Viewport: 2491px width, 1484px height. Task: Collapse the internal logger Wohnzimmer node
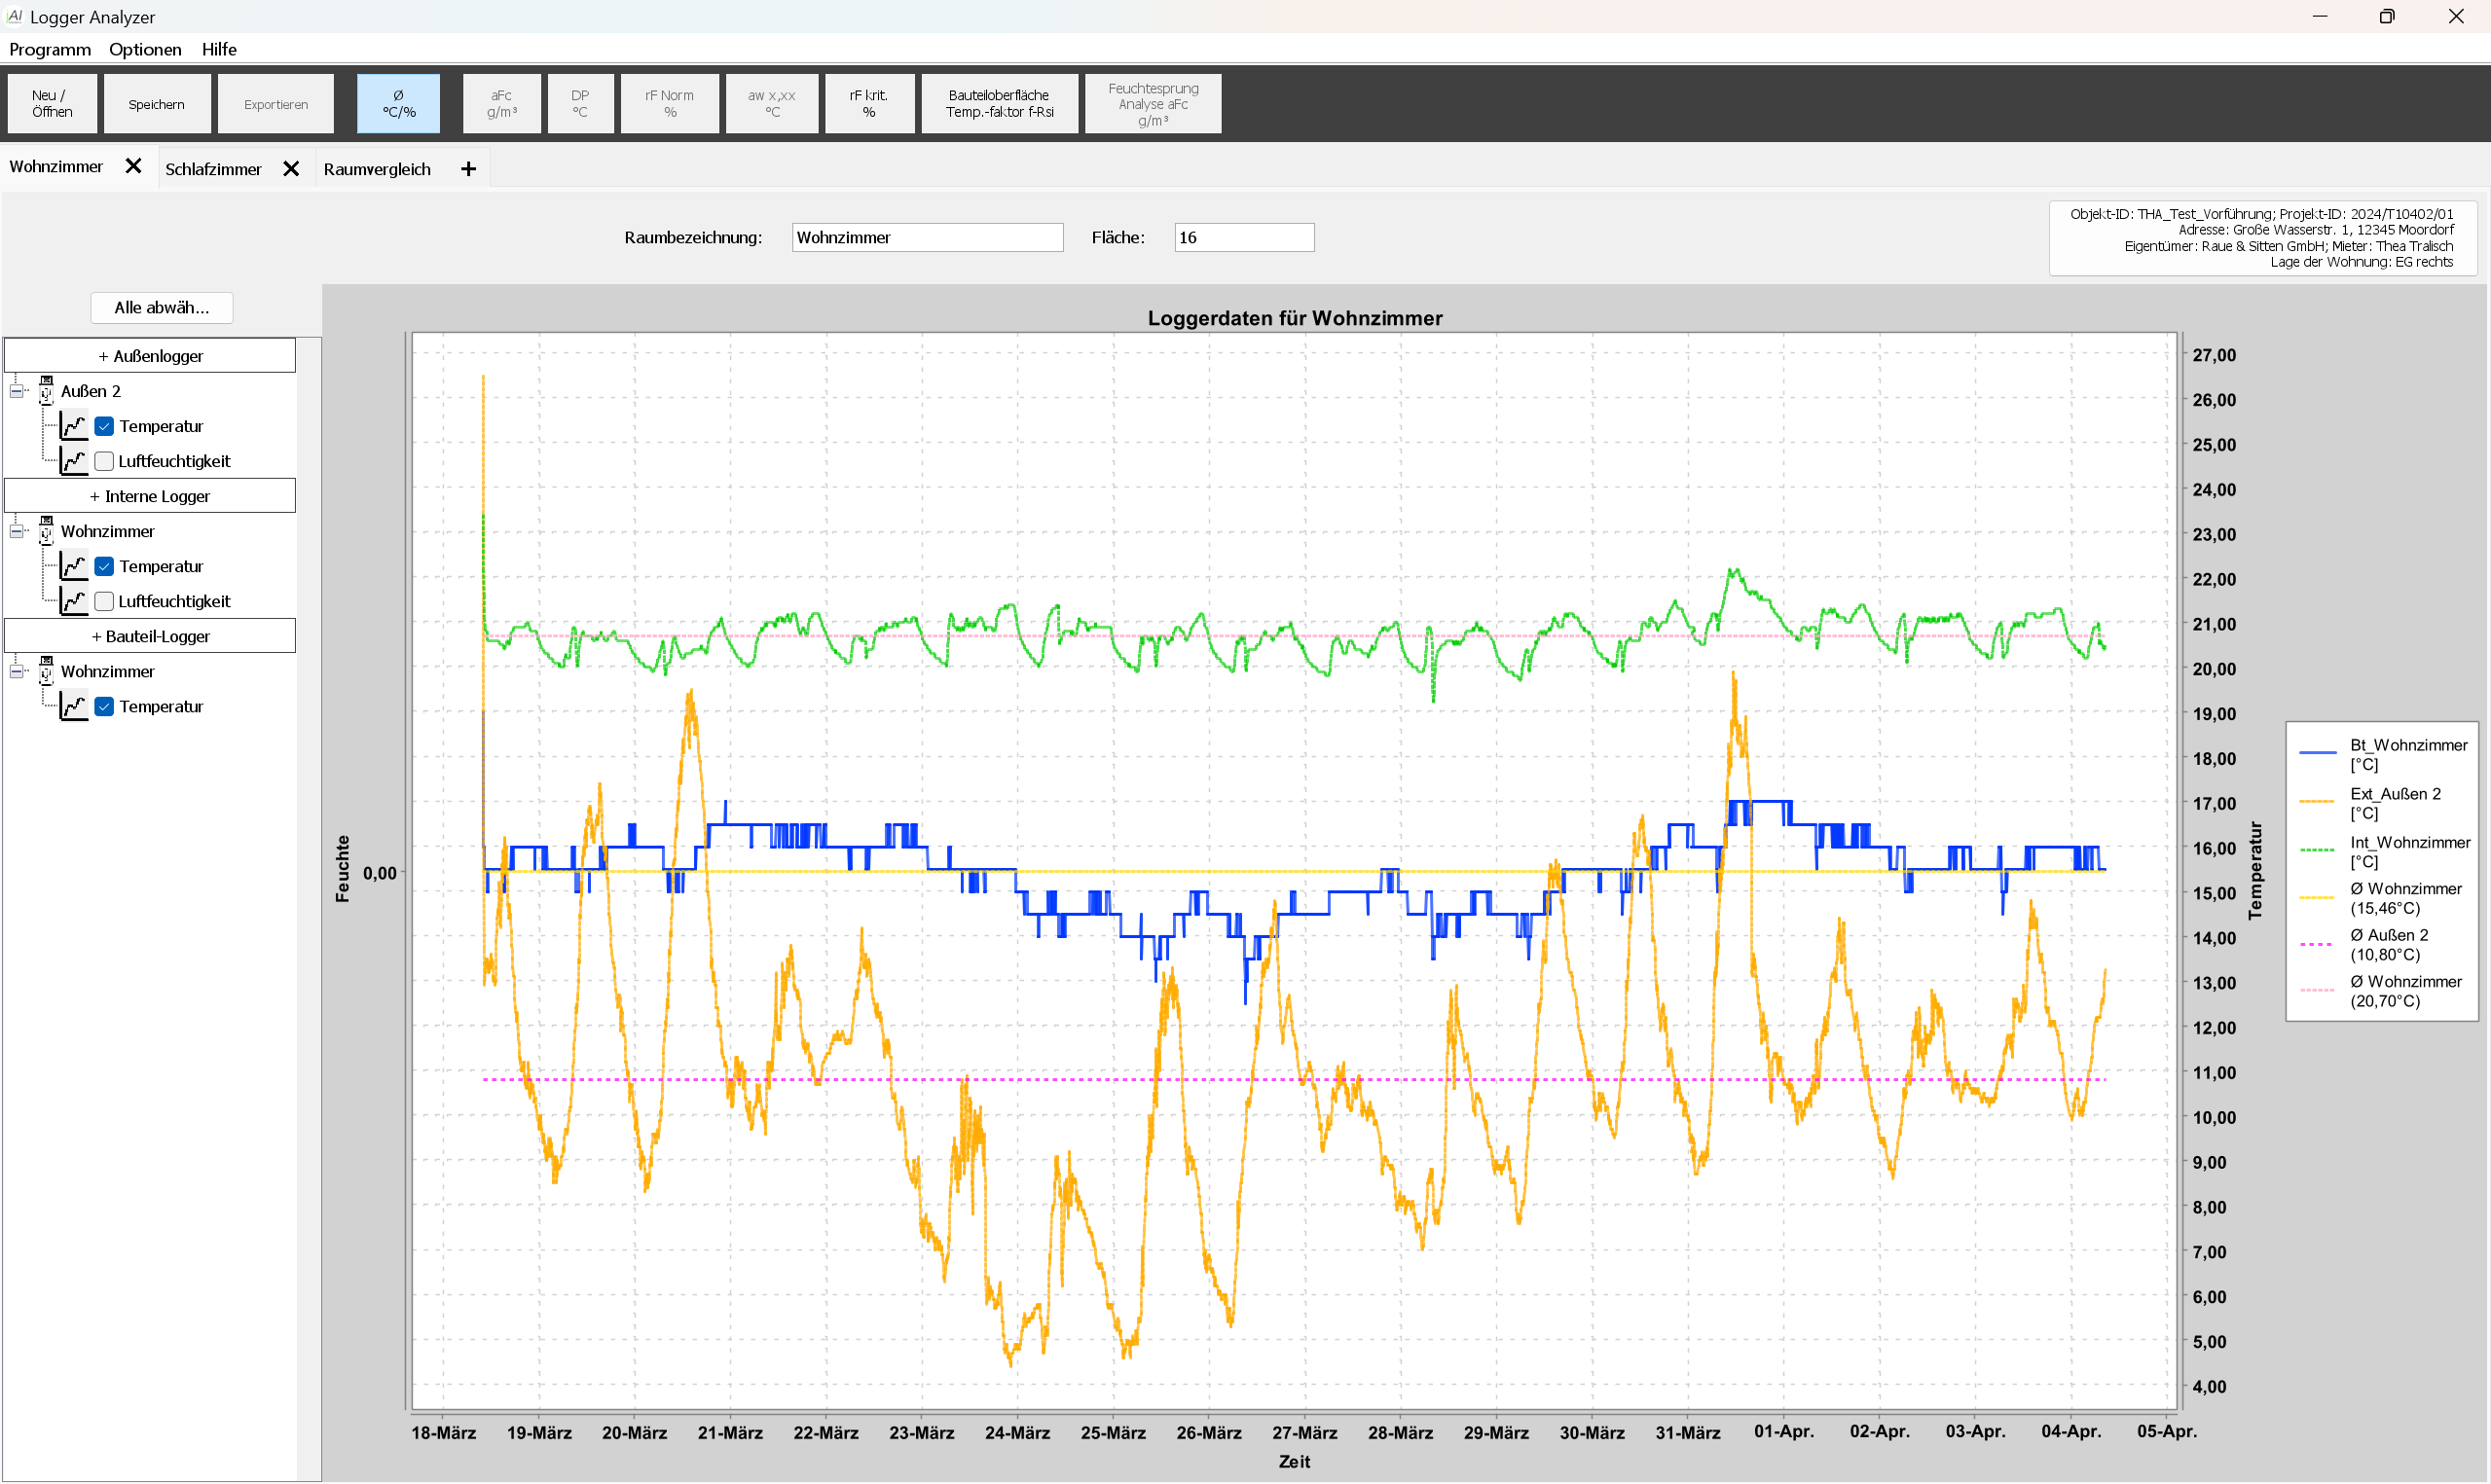click(x=17, y=531)
